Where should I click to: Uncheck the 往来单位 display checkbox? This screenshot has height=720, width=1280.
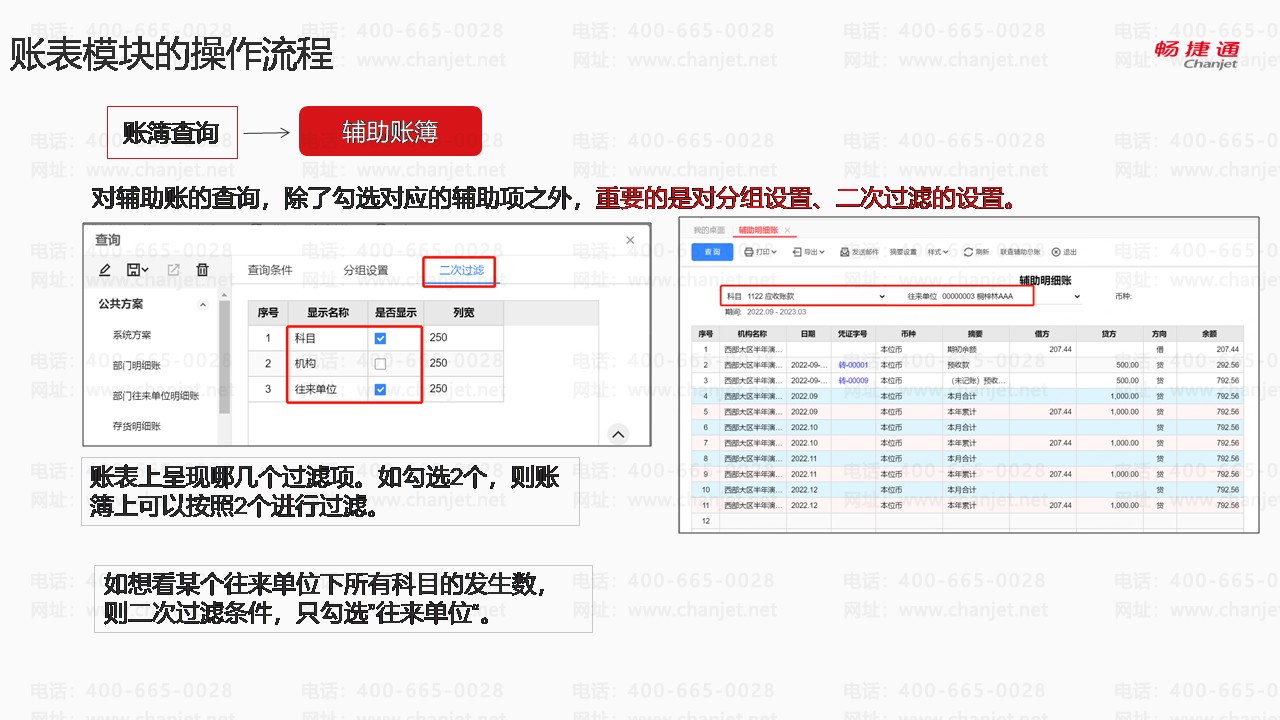click(x=380, y=389)
